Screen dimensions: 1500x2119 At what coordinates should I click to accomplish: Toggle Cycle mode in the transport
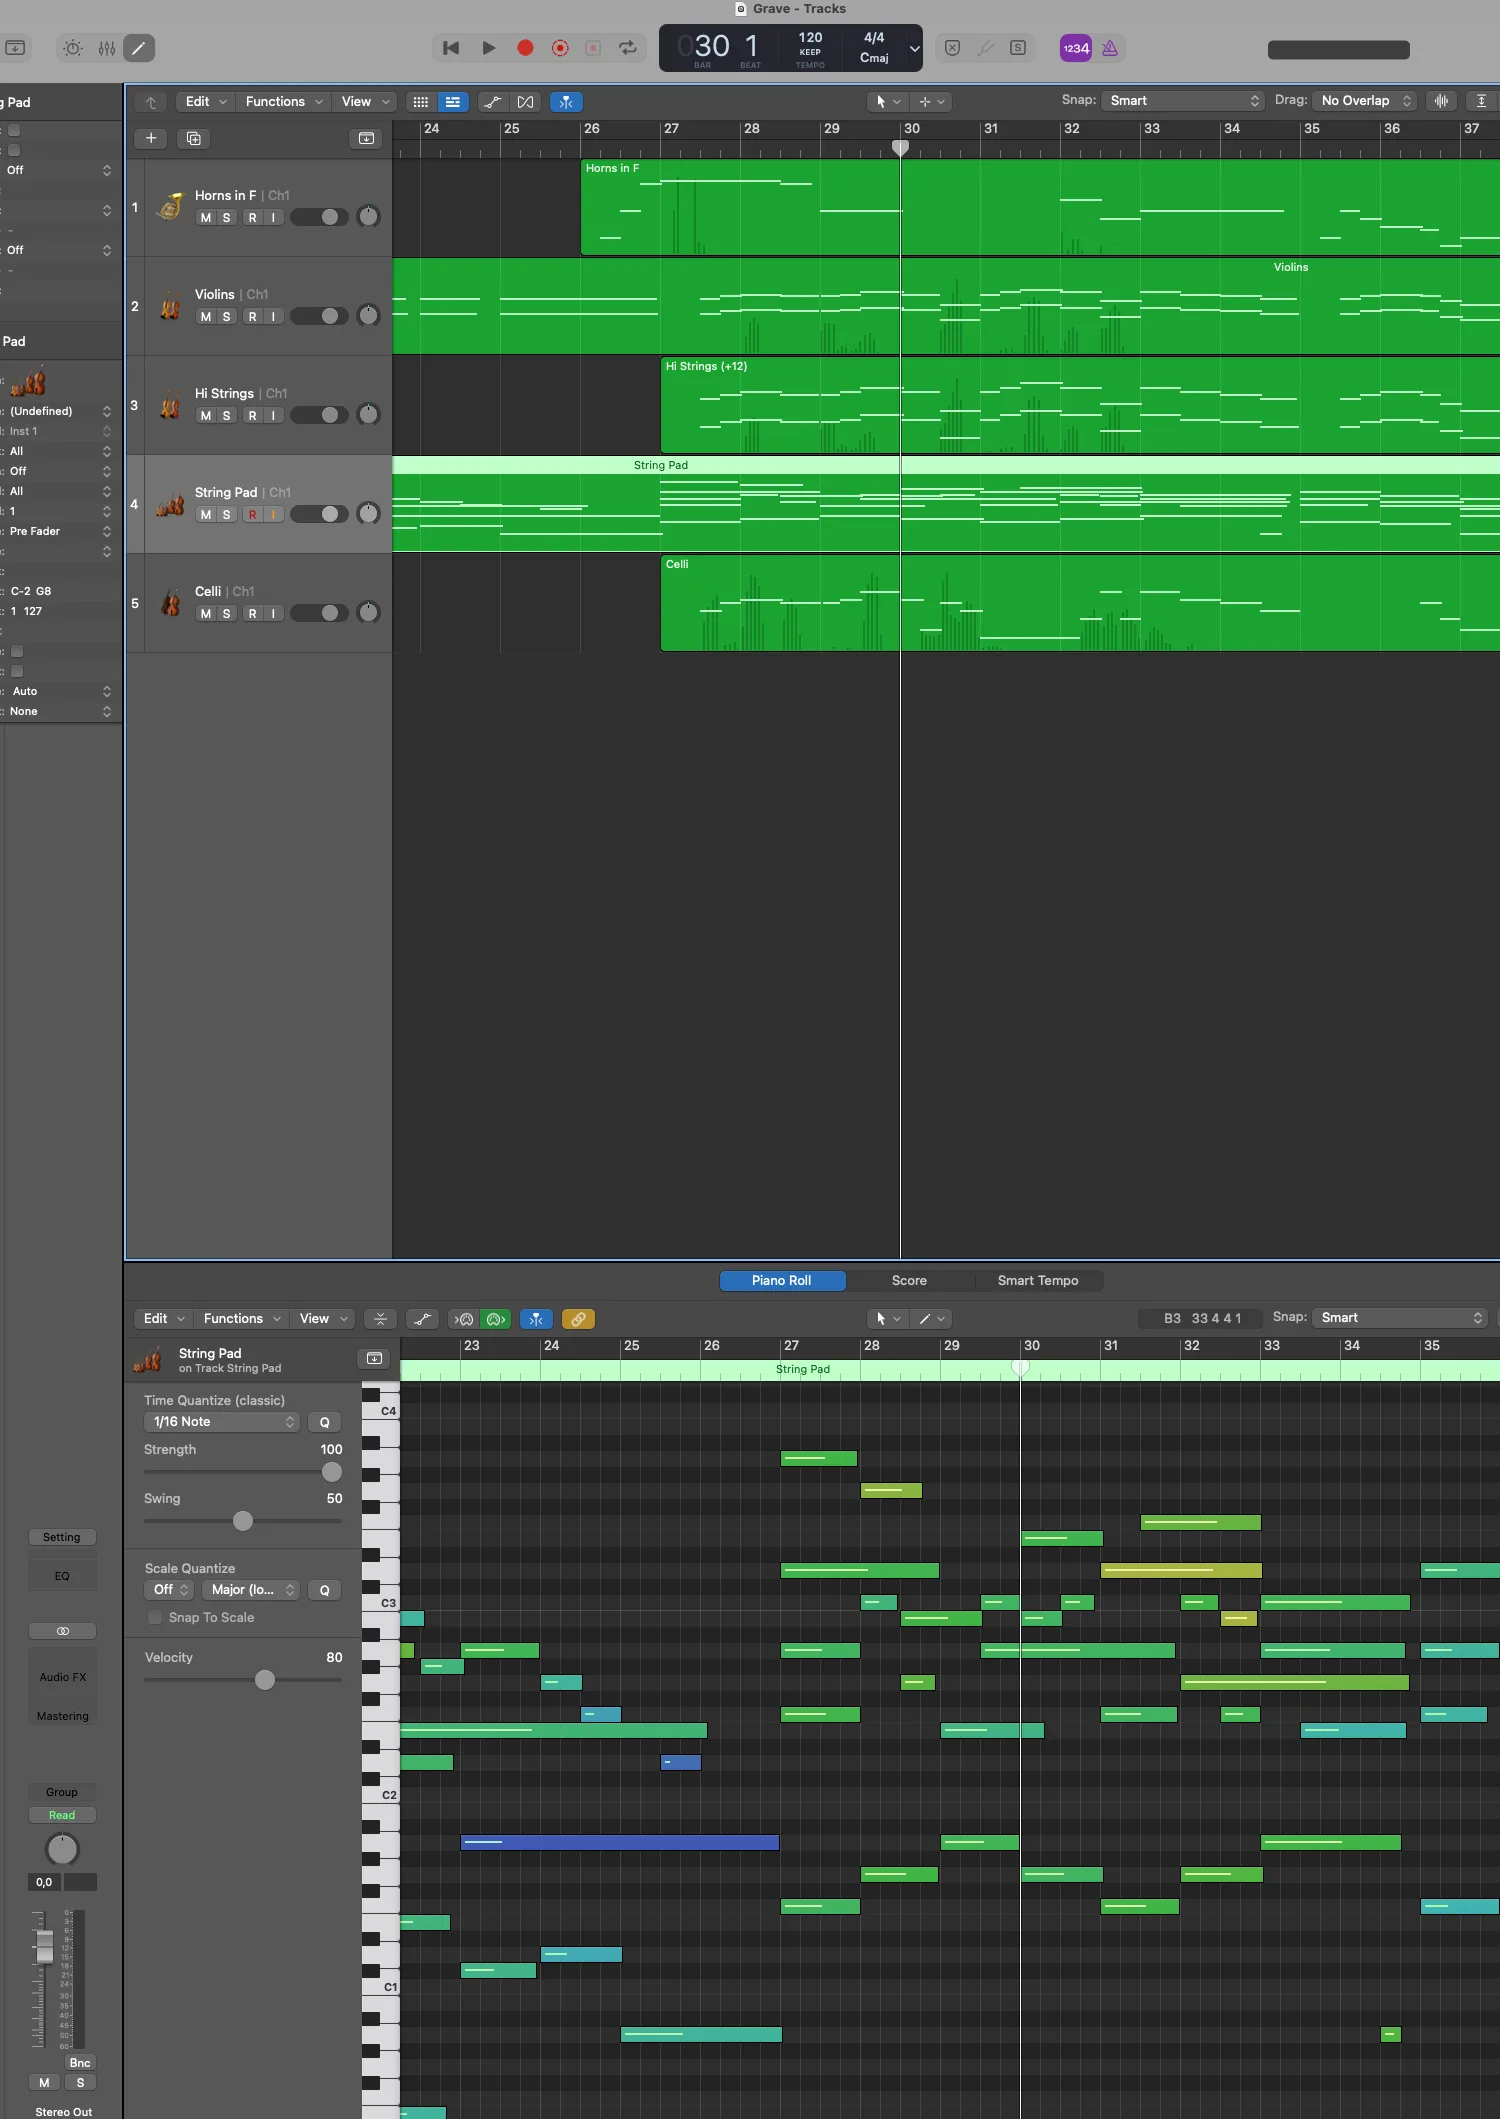[x=628, y=48]
